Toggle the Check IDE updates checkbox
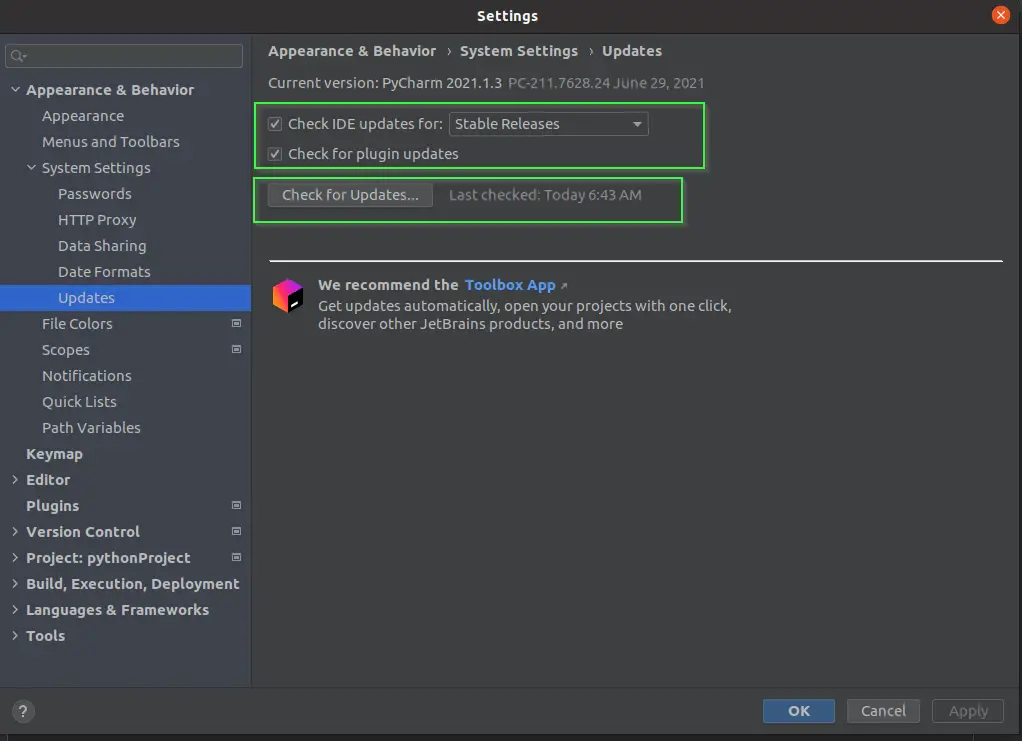The height and width of the screenshot is (741, 1022). (275, 124)
